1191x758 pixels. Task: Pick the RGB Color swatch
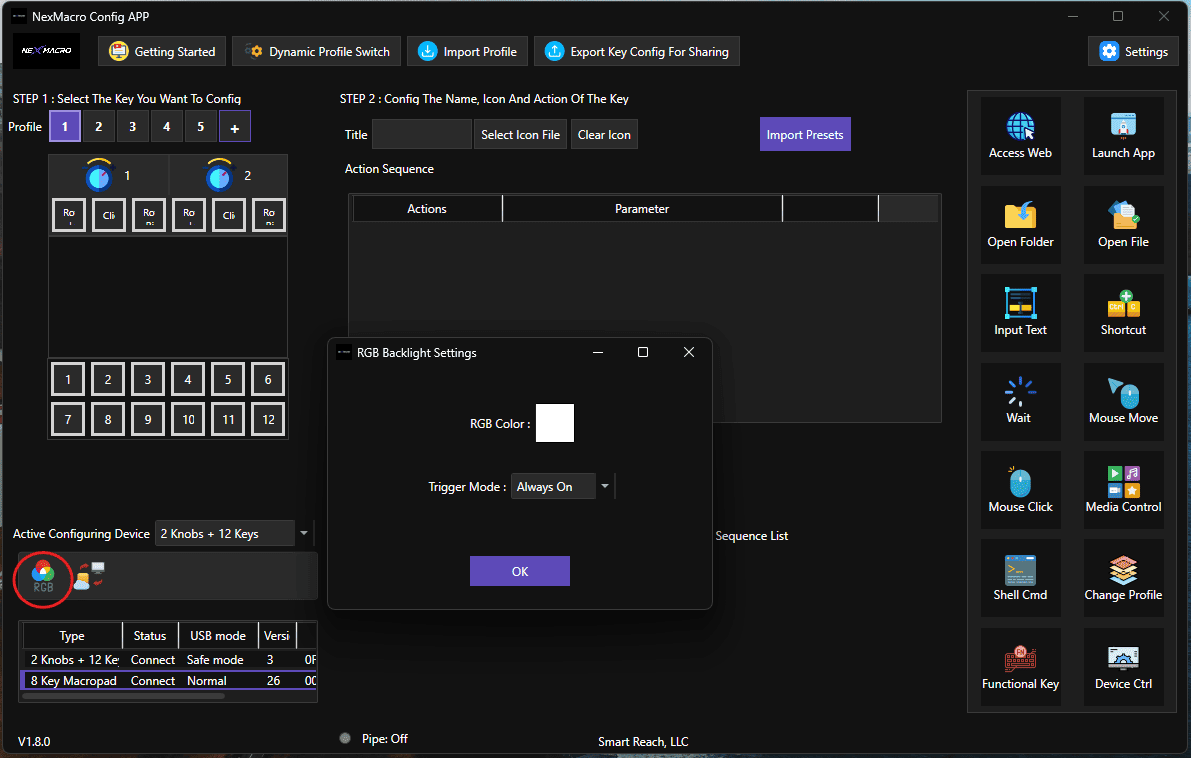click(554, 423)
